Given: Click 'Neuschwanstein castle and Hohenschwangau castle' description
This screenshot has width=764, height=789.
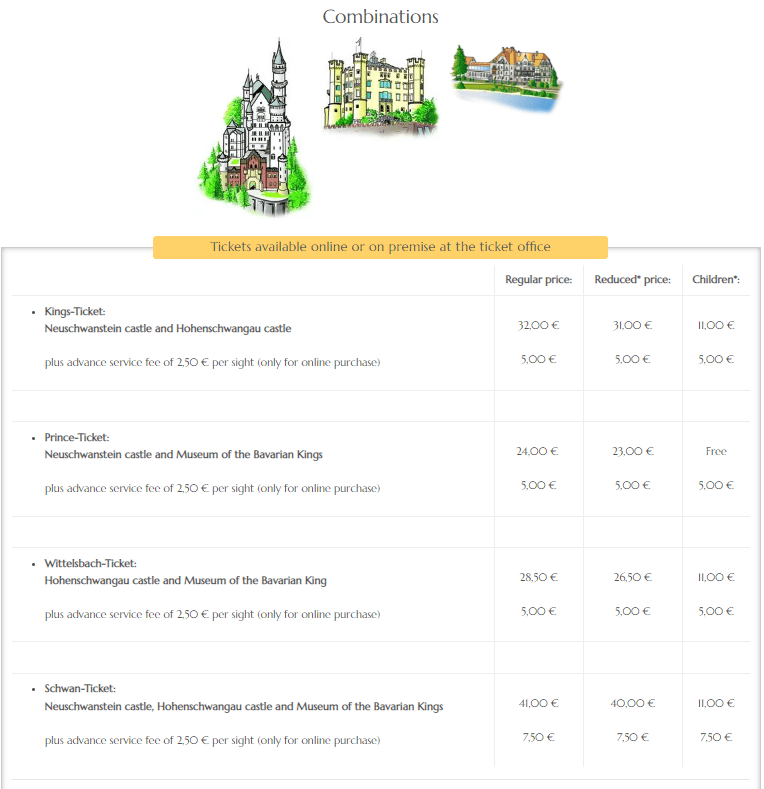Looking at the screenshot, I should [168, 329].
